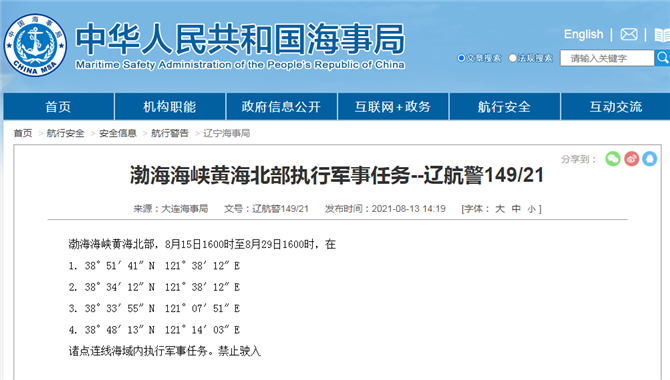This screenshot has height=380, width=670.
Task: Click coordinate line 4 starting 38°48′13″N
Action: (x=154, y=330)
